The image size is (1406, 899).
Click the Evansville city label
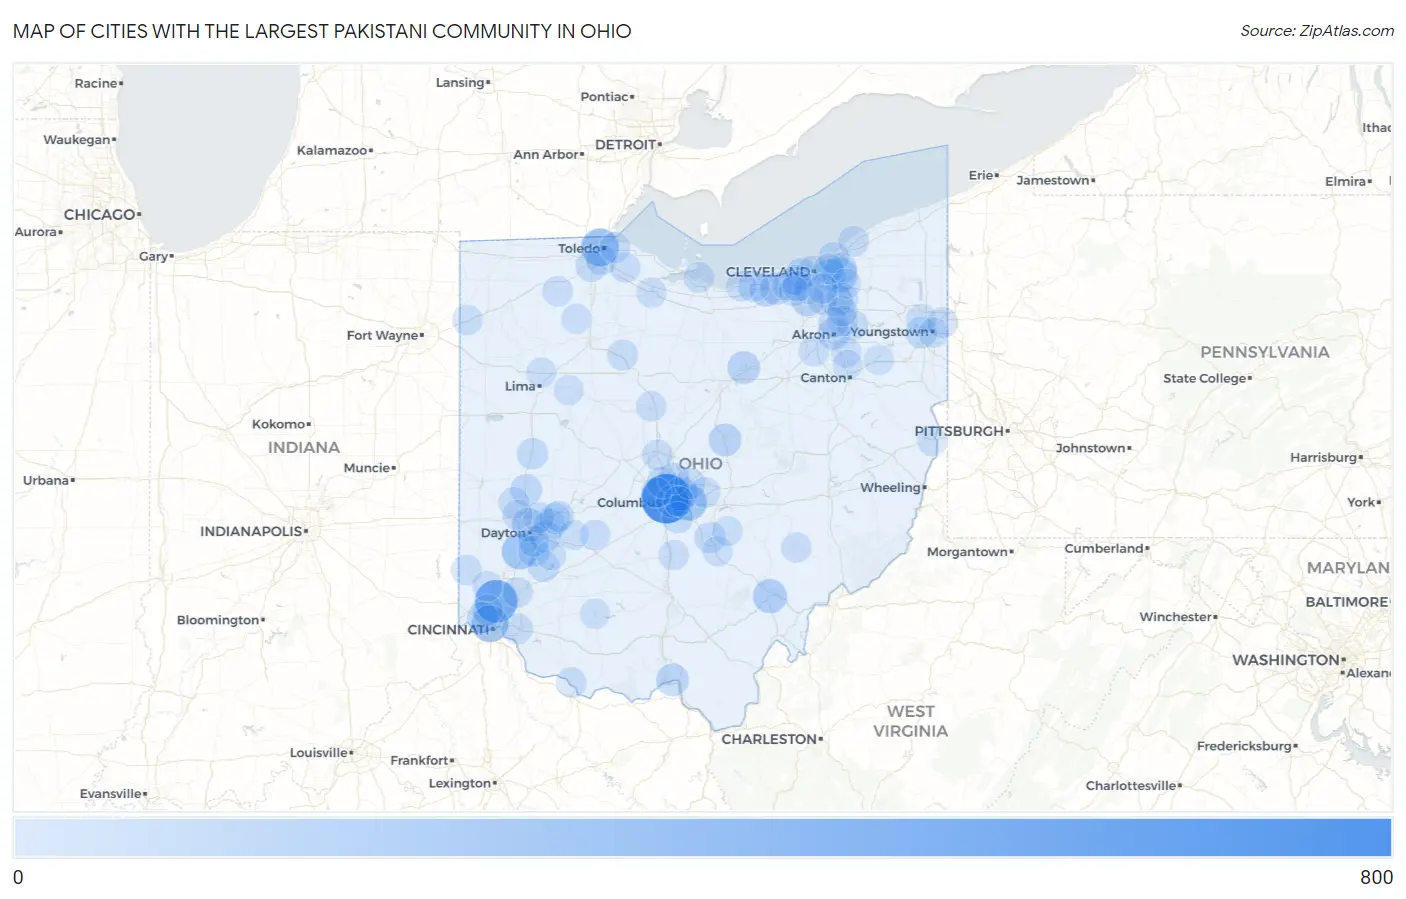point(111,793)
